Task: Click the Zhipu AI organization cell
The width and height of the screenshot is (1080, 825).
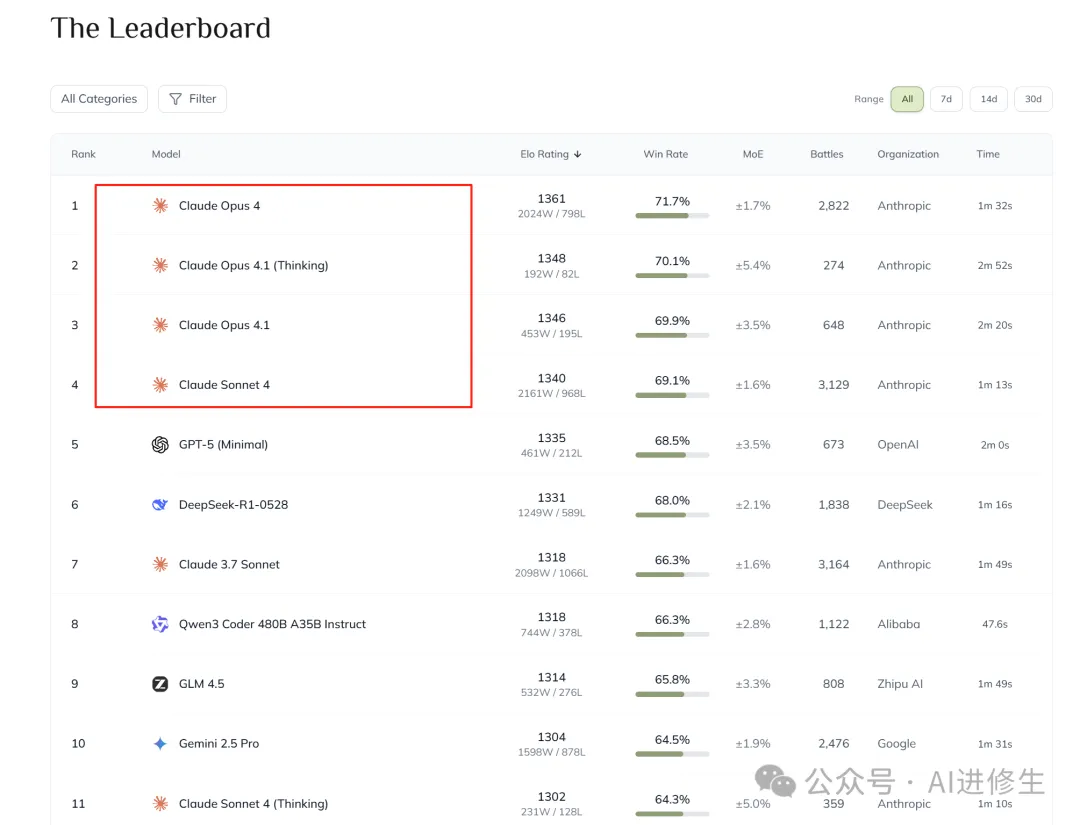Action: (900, 684)
